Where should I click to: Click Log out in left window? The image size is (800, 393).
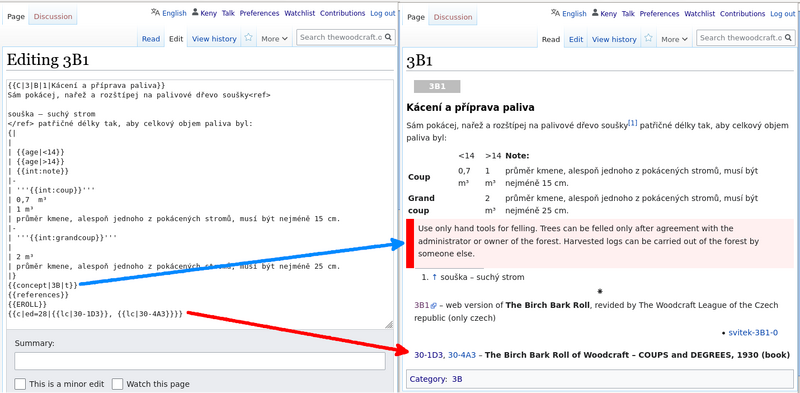click(383, 13)
